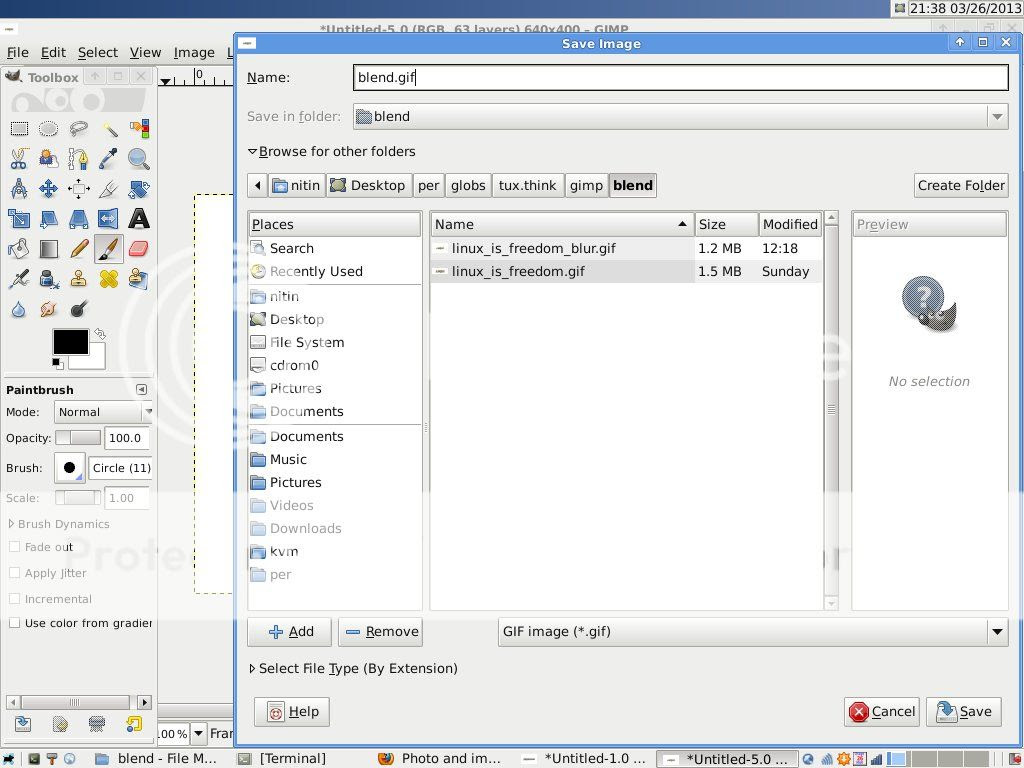Open the Select menu in GIMP
Viewport: 1024px width, 768px height.
click(98, 52)
